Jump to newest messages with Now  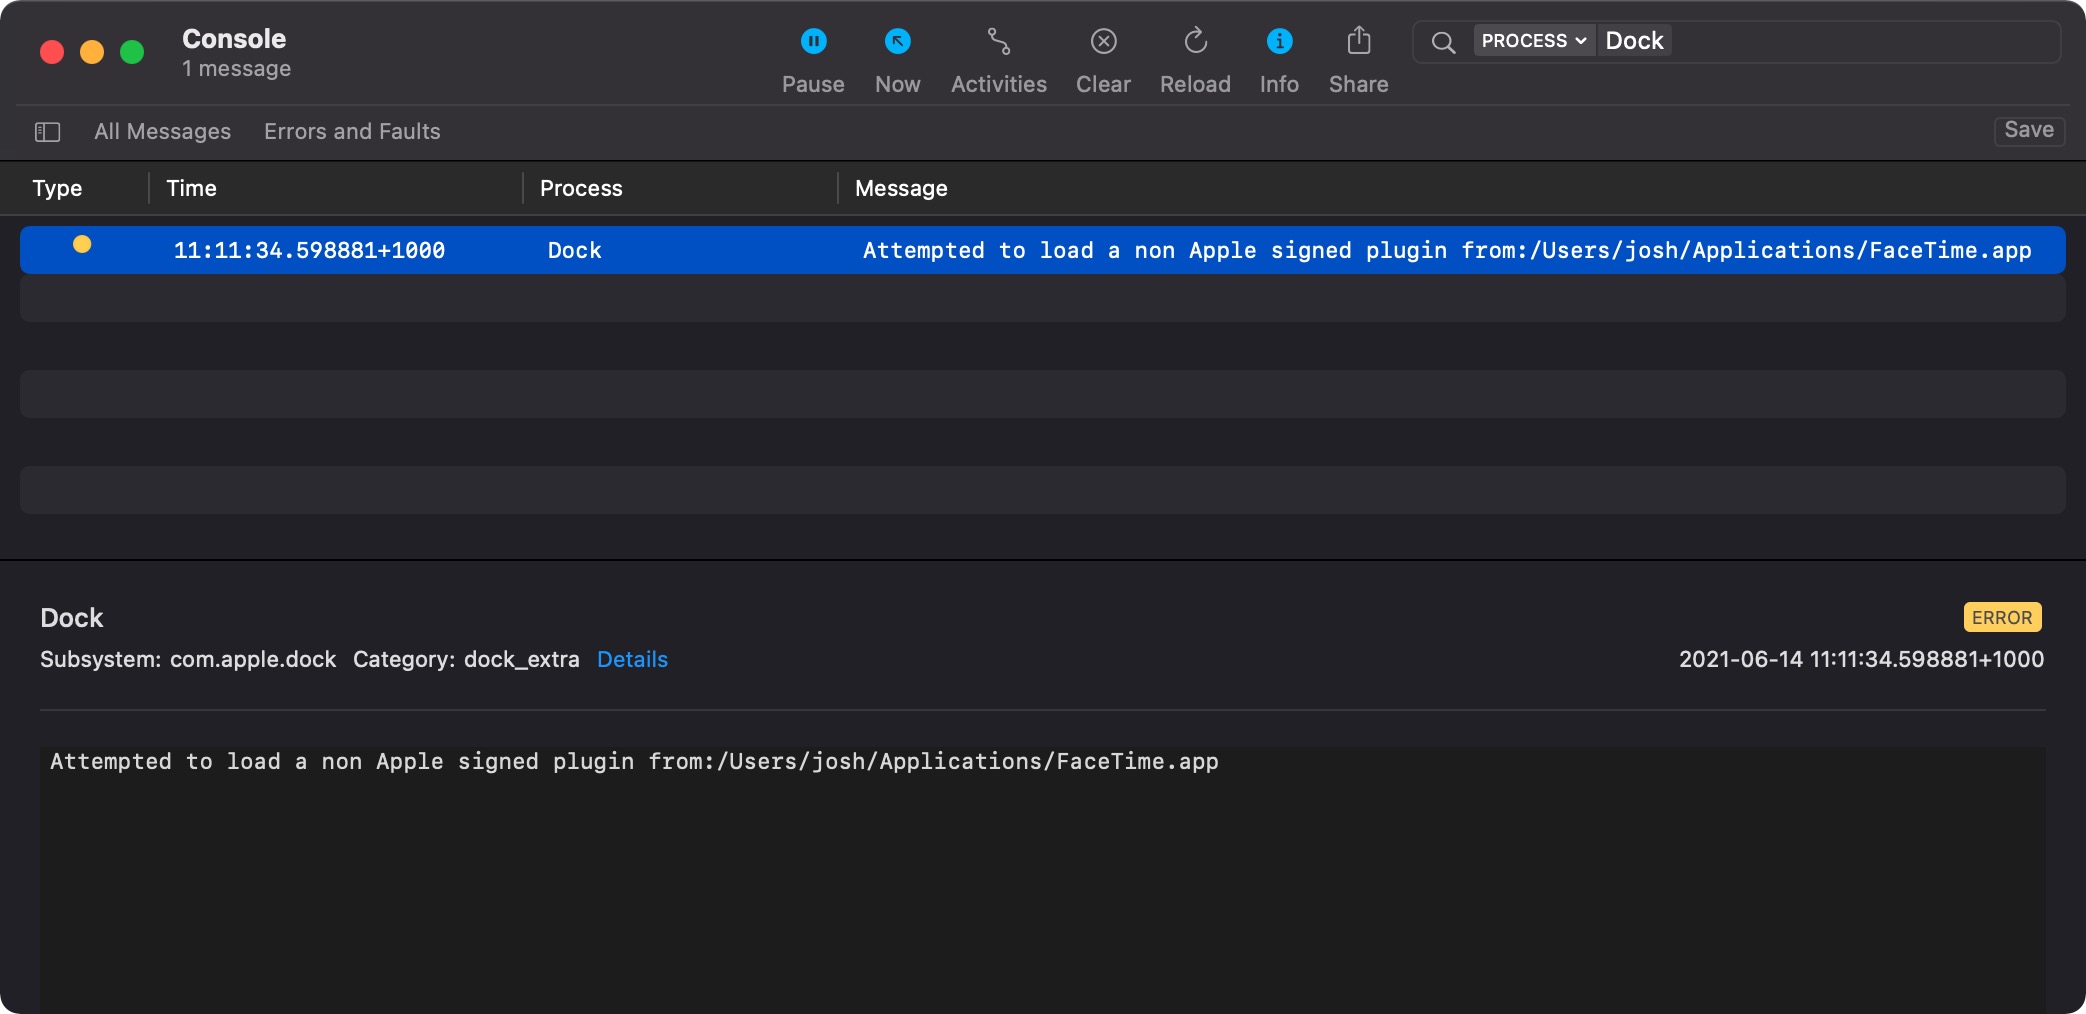tap(896, 55)
